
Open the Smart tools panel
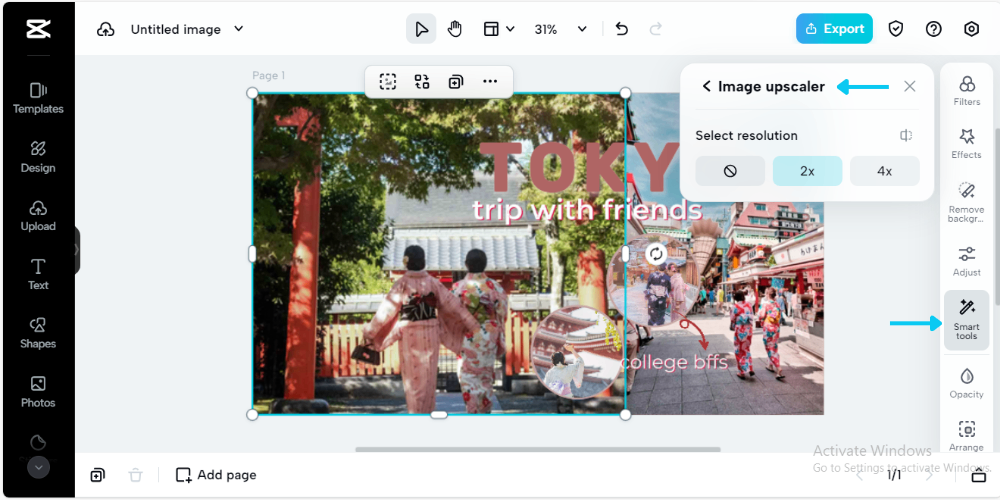click(x=967, y=320)
